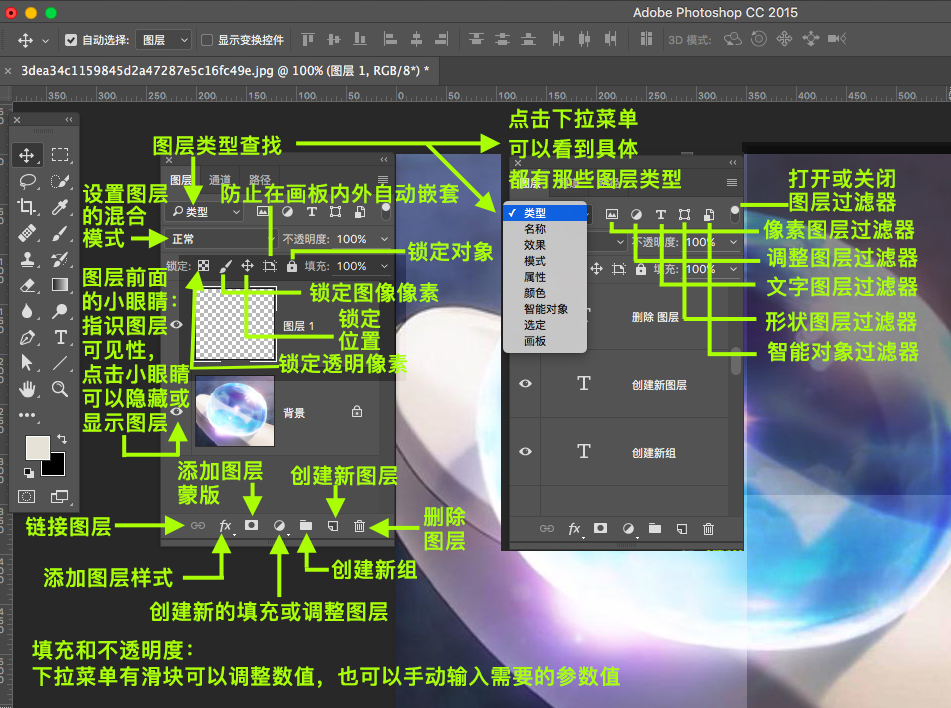Add a layer mask
This screenshot has width=951, height=708.
(252, 525)
